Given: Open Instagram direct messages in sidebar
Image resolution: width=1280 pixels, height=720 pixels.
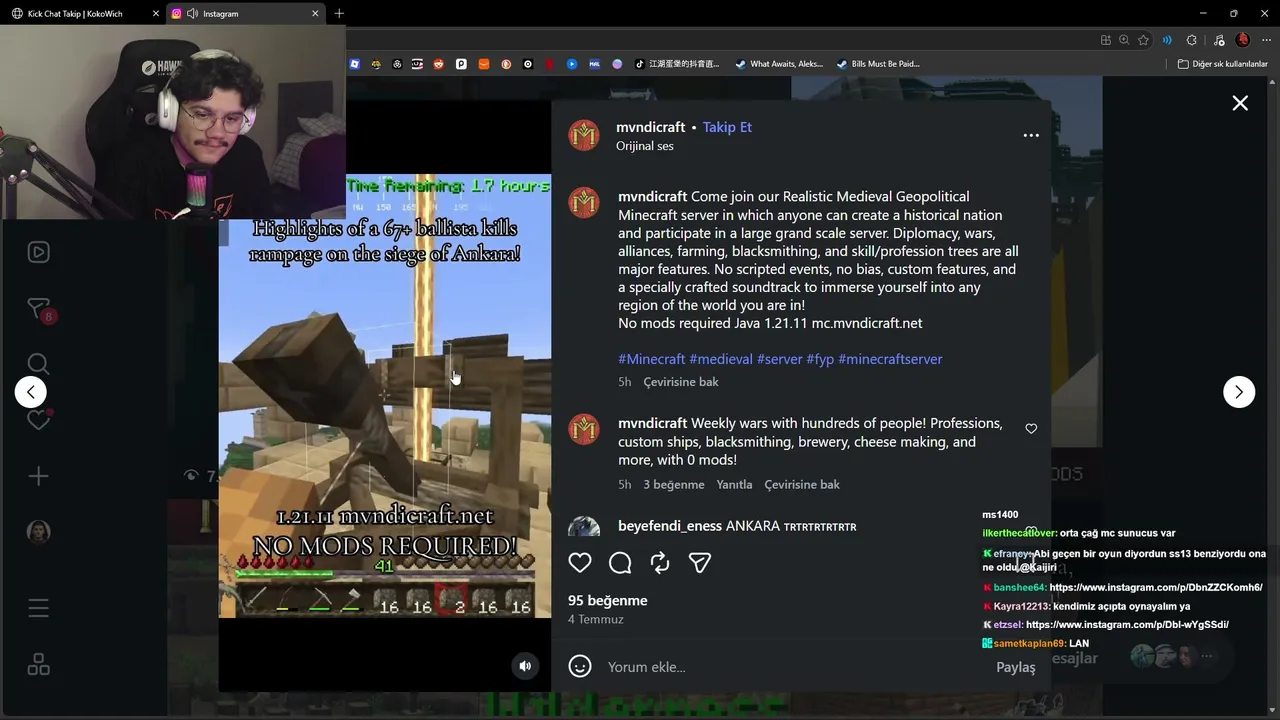Looking at the screenshot, I should tap(38, 310).
